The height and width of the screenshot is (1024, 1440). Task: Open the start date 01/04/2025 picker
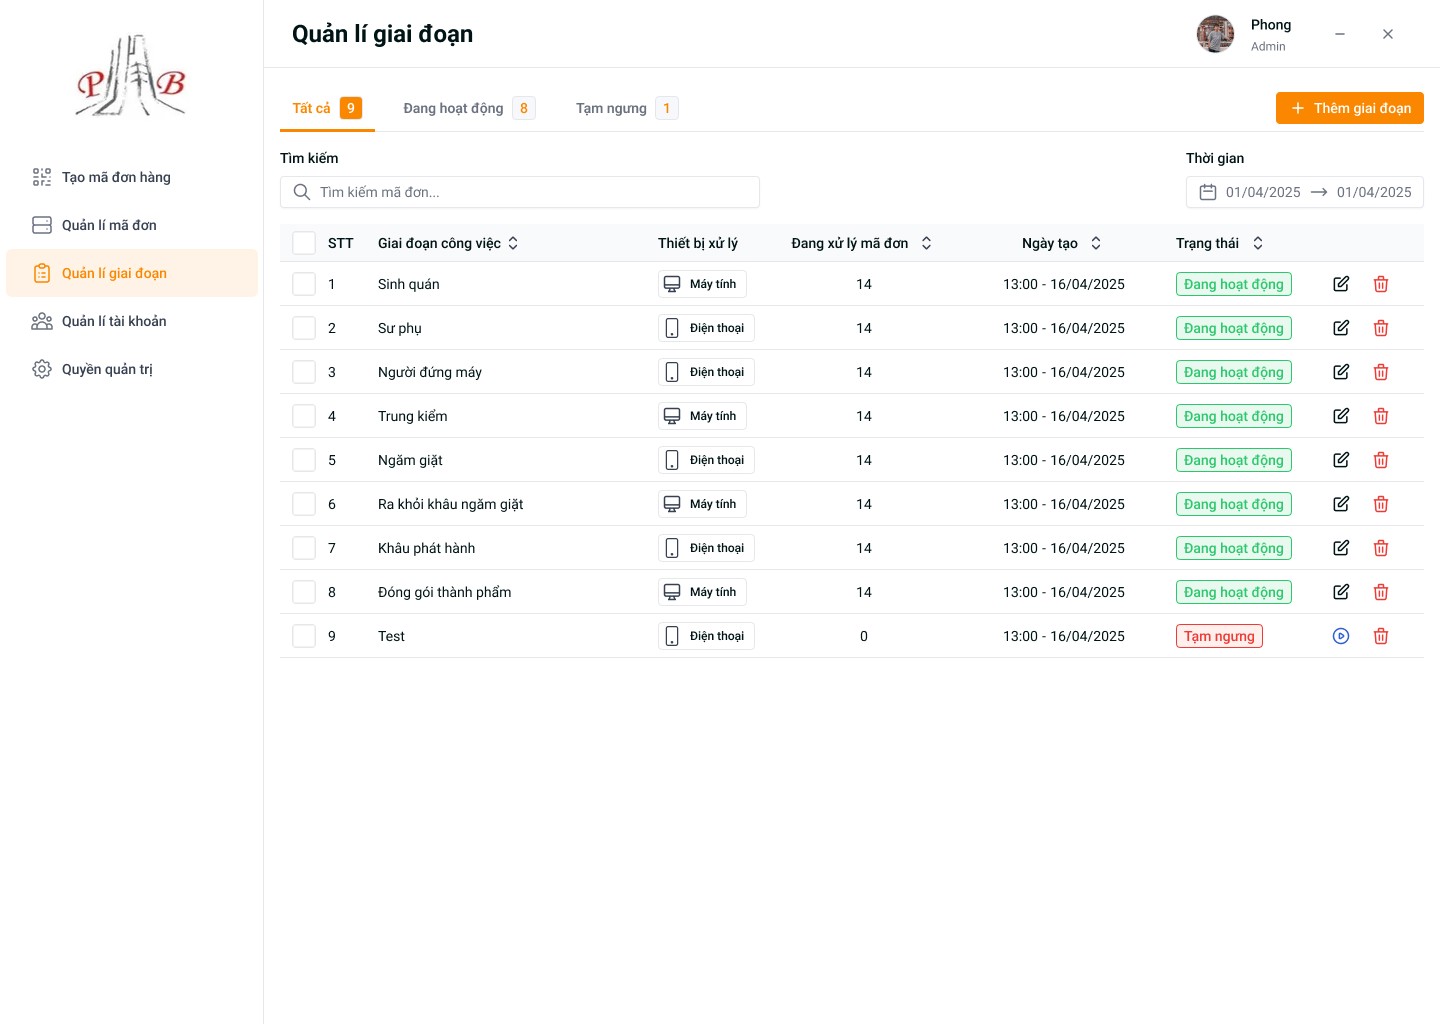pyautogui.click(x=1263, y=192)
